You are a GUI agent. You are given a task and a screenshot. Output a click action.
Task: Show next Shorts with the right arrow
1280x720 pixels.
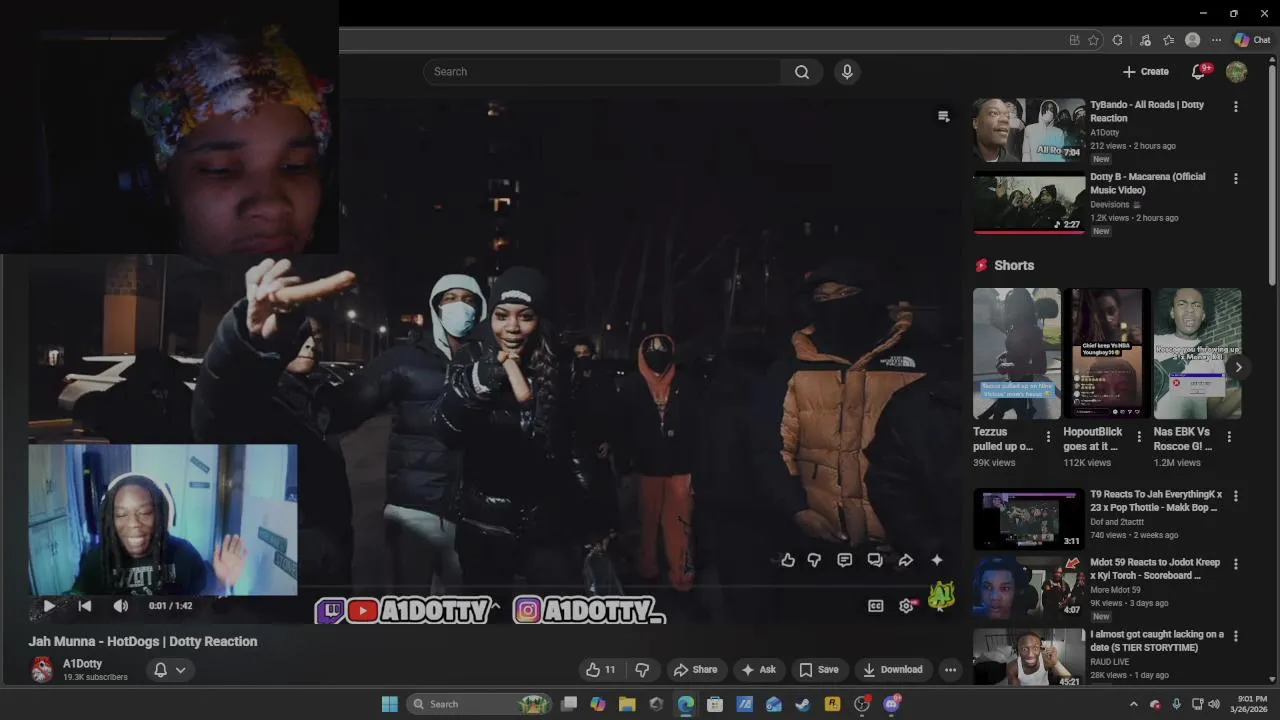(1238, 368)
